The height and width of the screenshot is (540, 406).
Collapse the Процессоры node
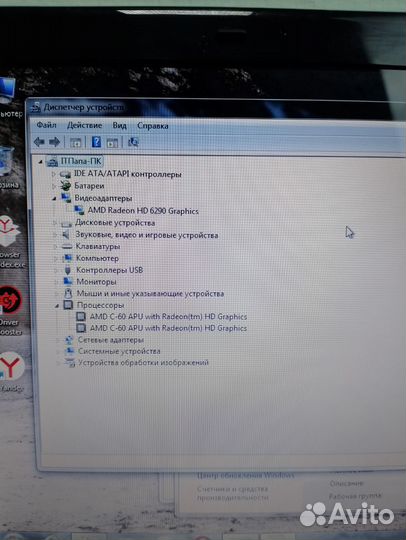pyautogui.click(x=56, y=305)
